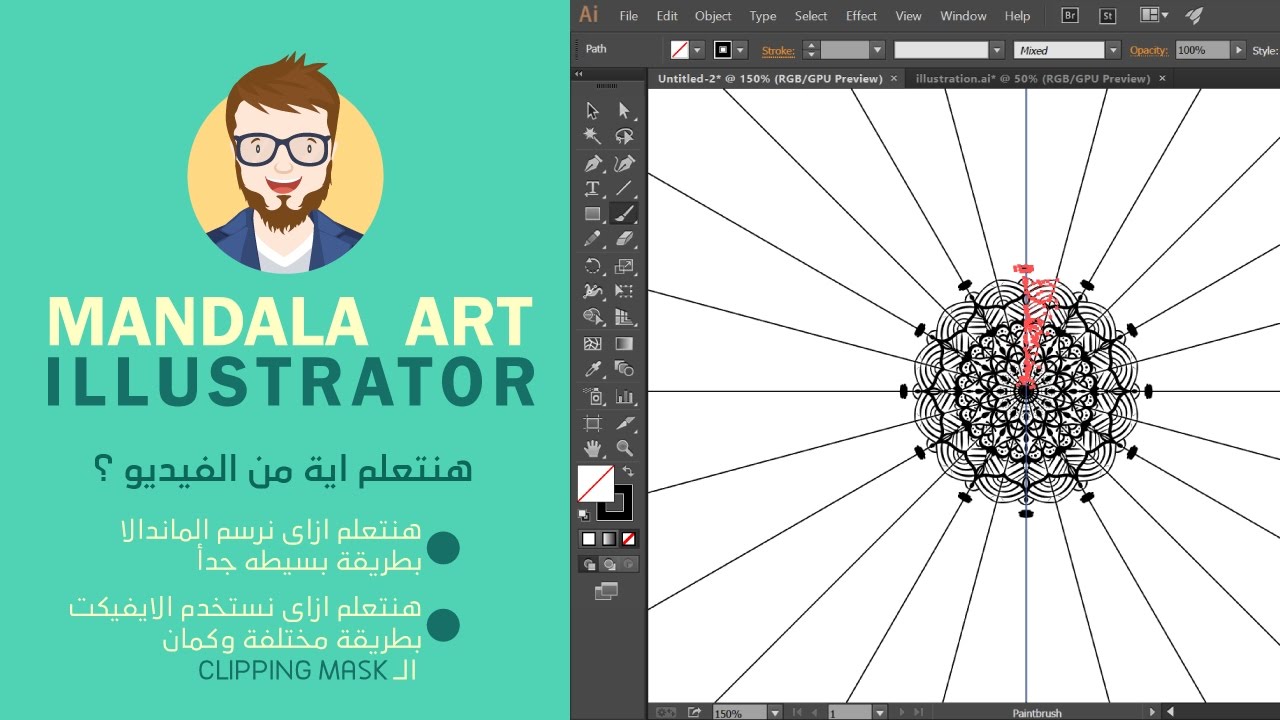The height and width of the screenshot is (720, 1280).
Task: Change the screen mode button
Action: (x=607, y=592)
